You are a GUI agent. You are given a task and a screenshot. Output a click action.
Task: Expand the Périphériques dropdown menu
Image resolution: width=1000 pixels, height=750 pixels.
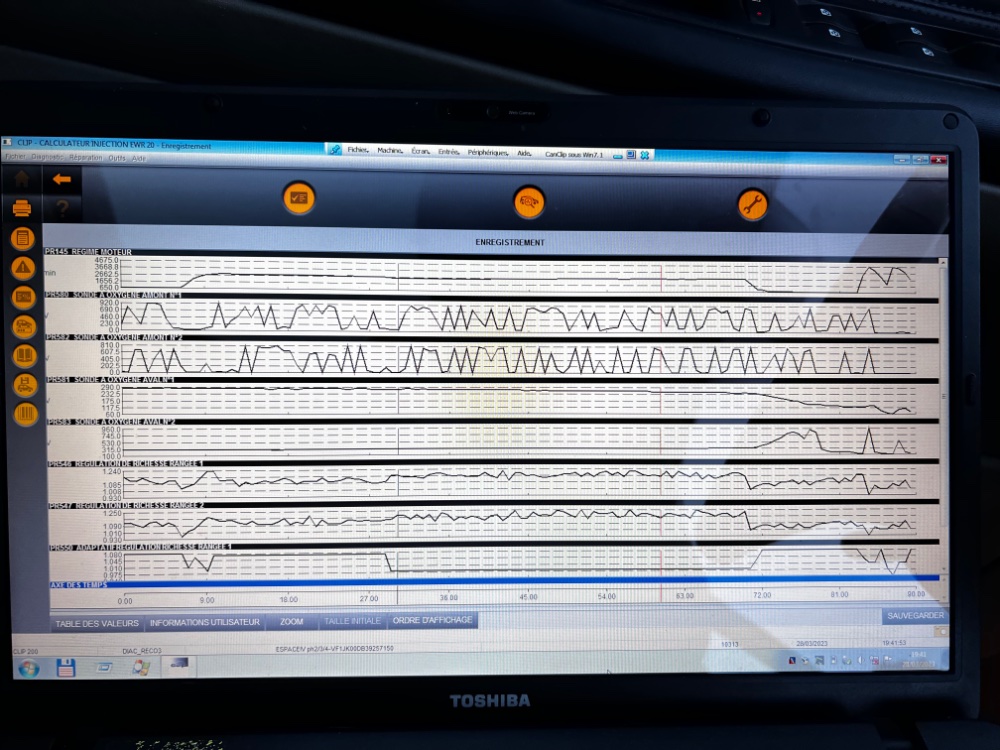coord(488,152)
